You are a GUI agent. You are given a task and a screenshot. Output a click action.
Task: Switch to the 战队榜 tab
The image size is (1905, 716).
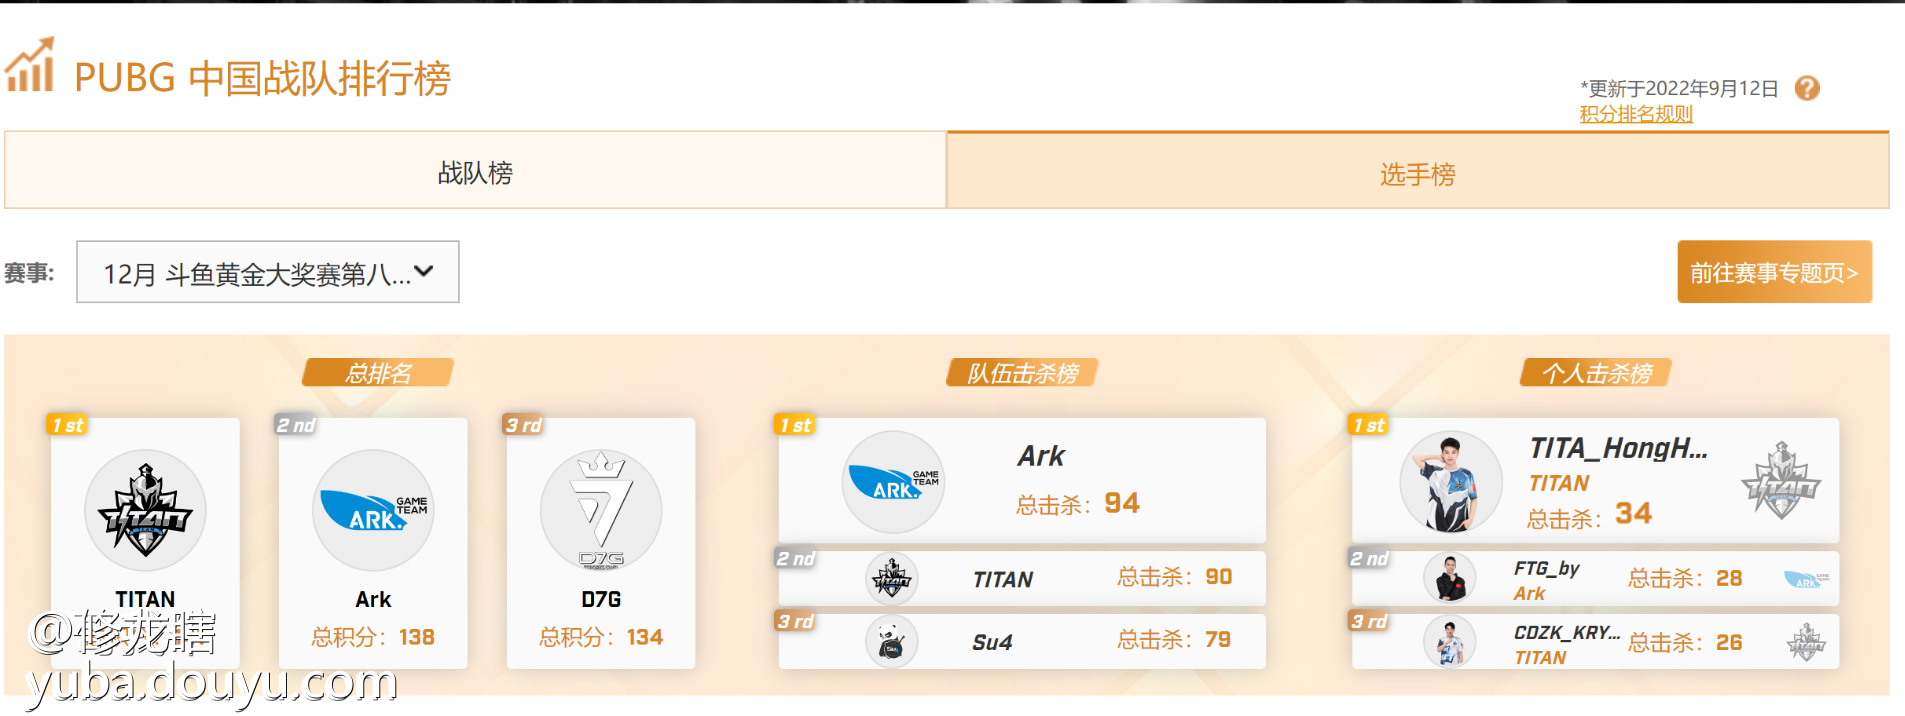[x=475, y=170]
